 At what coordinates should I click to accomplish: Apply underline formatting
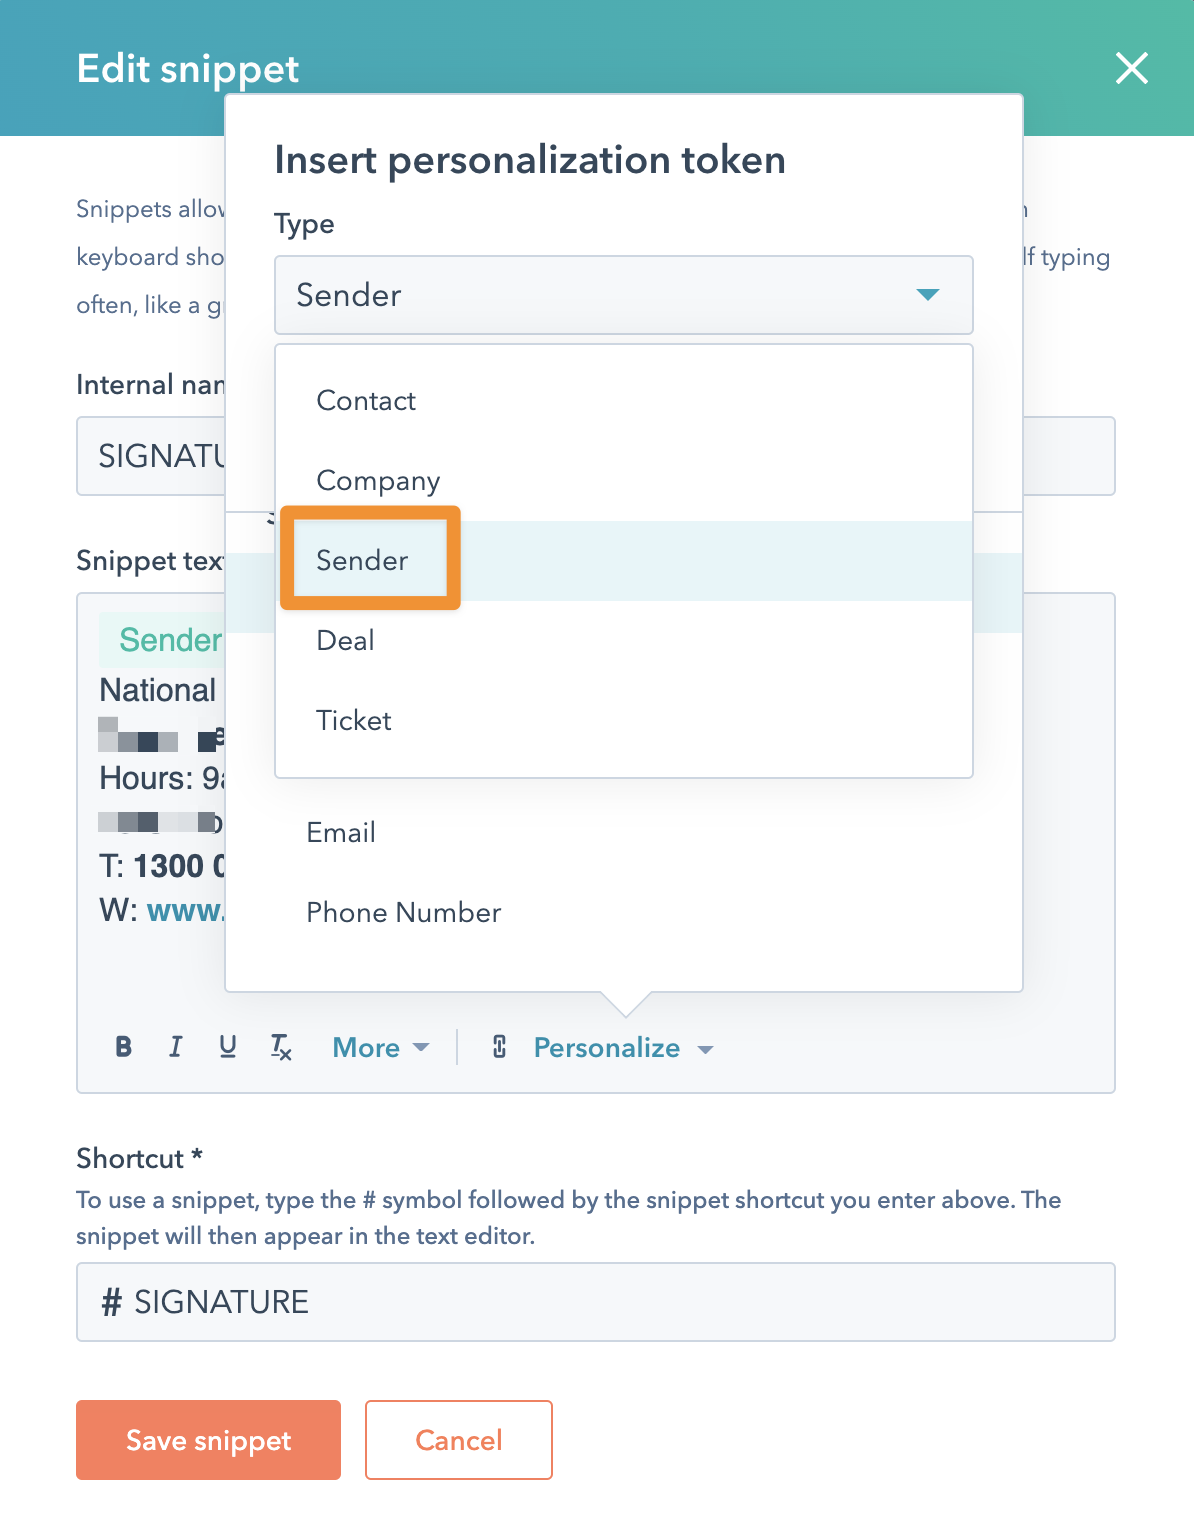228,1047
